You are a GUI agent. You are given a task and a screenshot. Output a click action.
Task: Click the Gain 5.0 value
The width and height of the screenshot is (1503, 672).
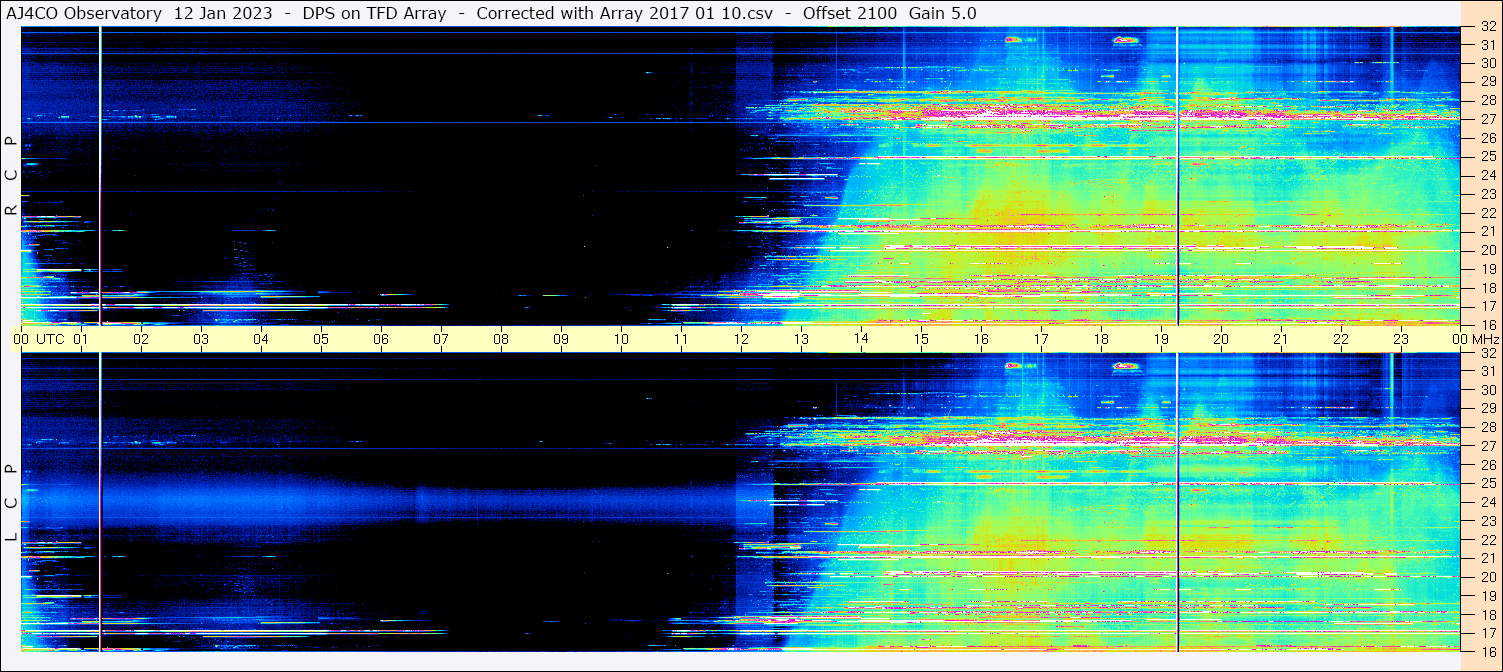click(943, 13)
